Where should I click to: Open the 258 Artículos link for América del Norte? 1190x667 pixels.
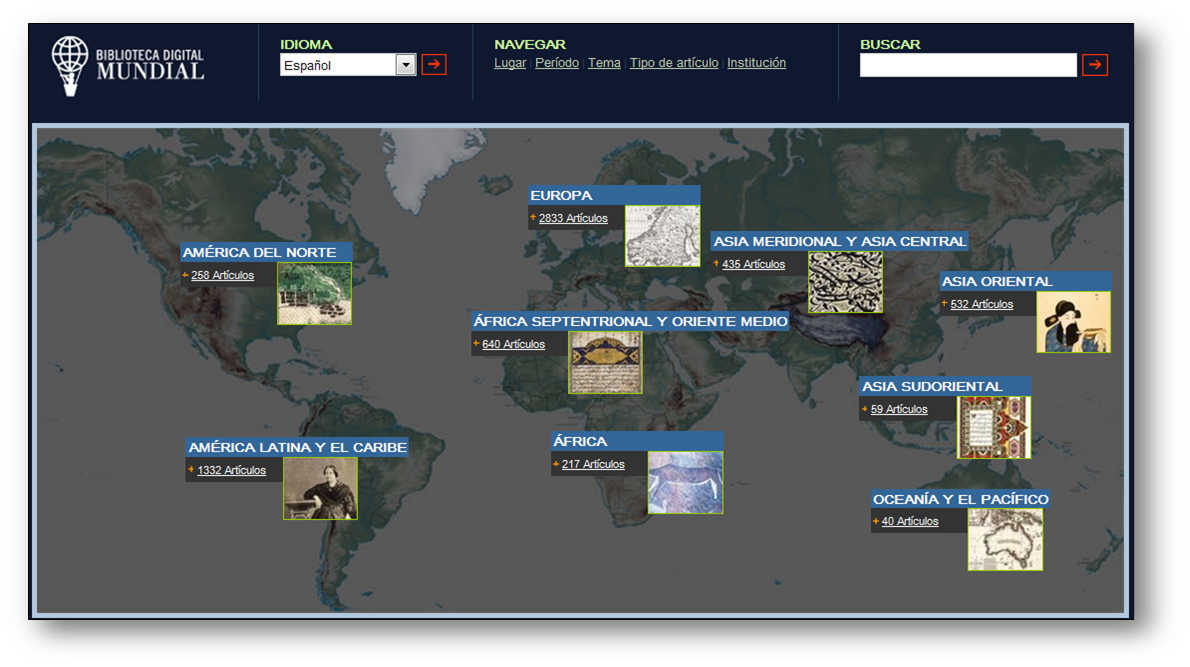222,275
